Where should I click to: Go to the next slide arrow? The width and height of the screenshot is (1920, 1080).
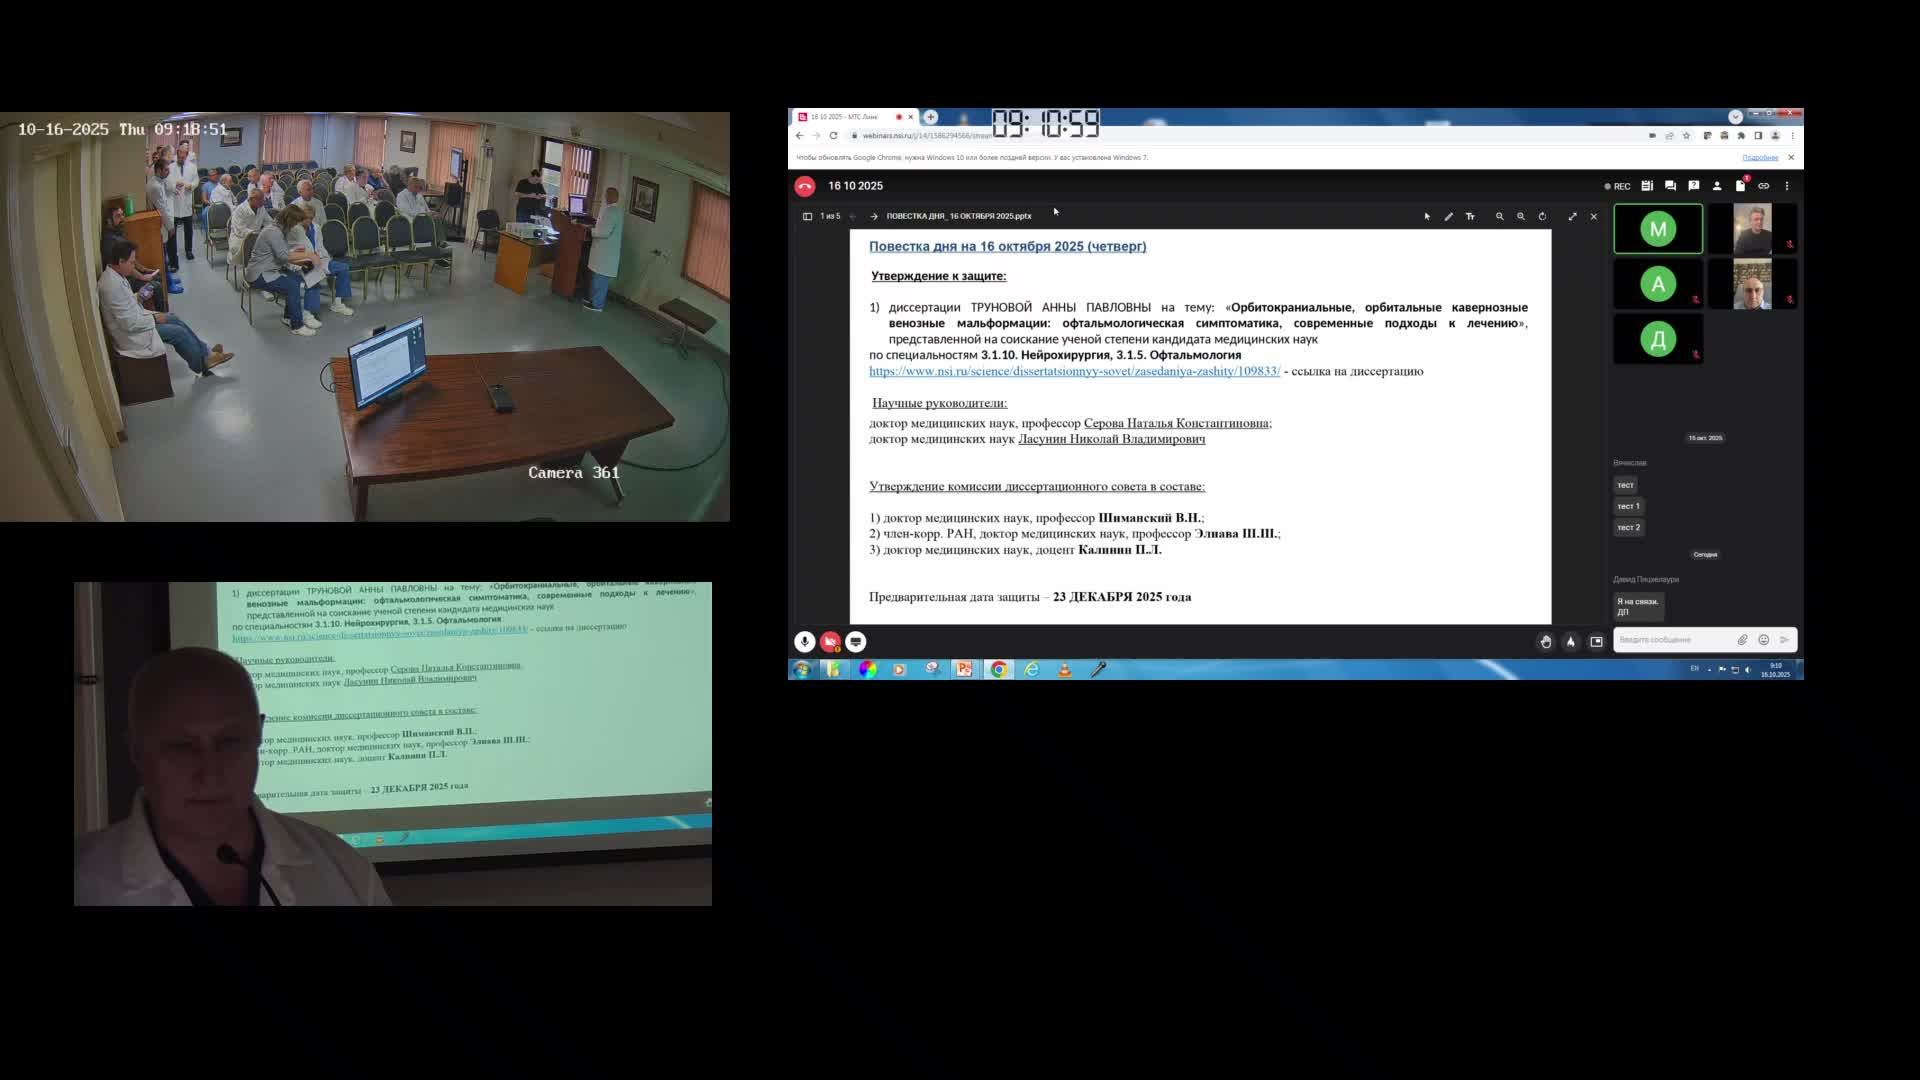click(874, 216)
